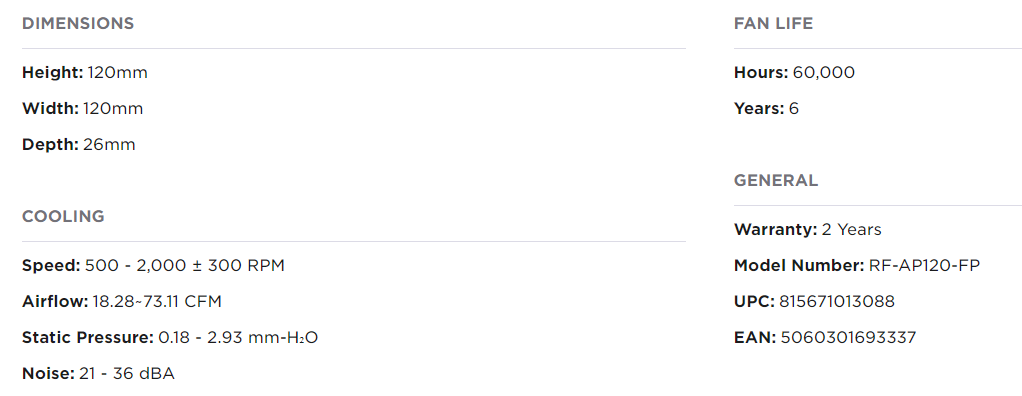This screenshot has height=396, width=1022.
Task: Click the COOLING section heading
Action: tap(63, 217)
